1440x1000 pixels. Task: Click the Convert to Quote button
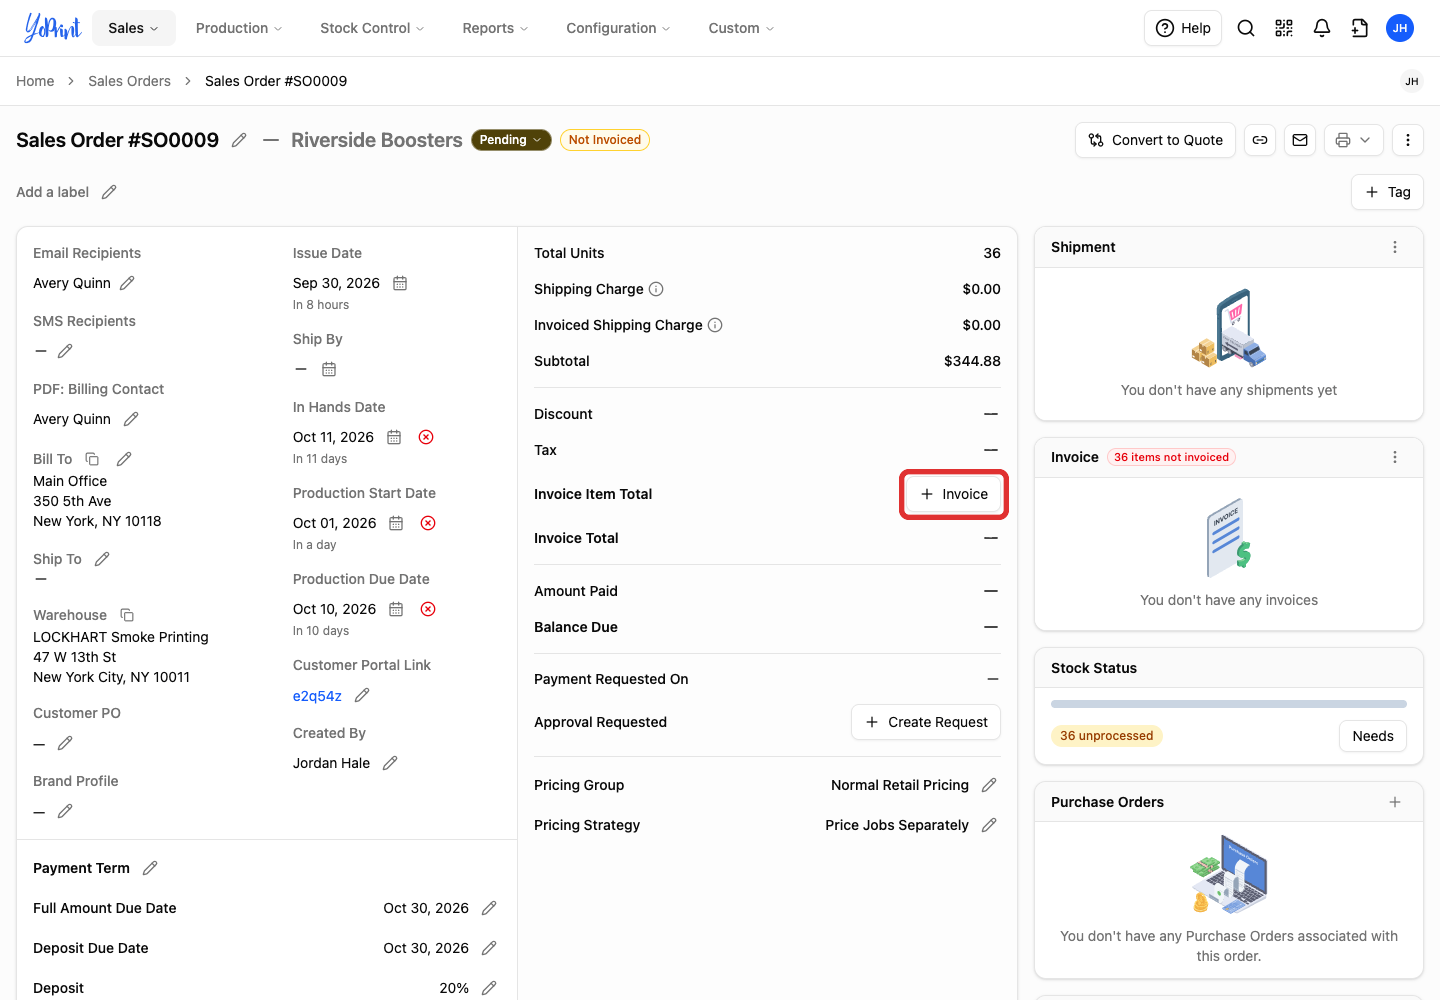[1156, 140]
